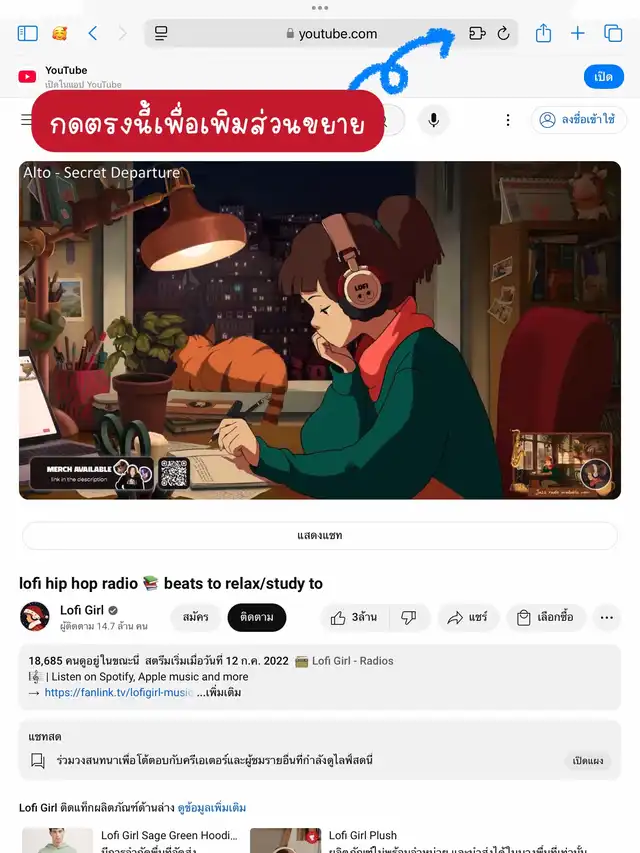Tap the microphone voice search icon
The image size is (640, 853).
[433, 120]
